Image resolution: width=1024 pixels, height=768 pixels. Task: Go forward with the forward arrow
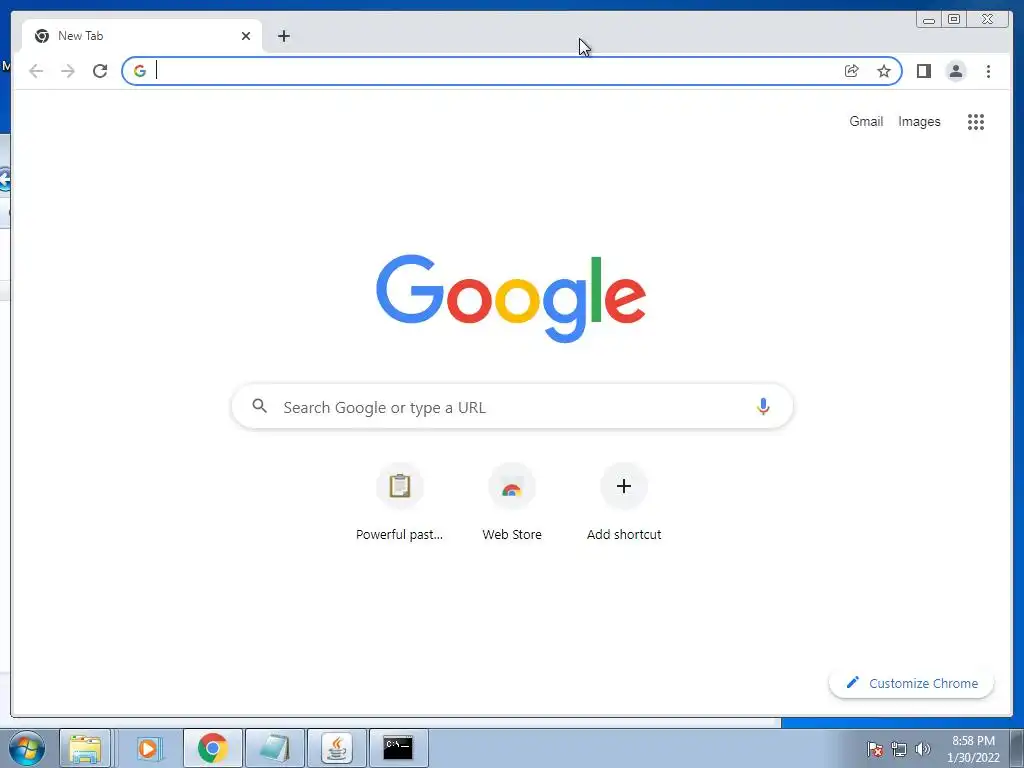68,71
